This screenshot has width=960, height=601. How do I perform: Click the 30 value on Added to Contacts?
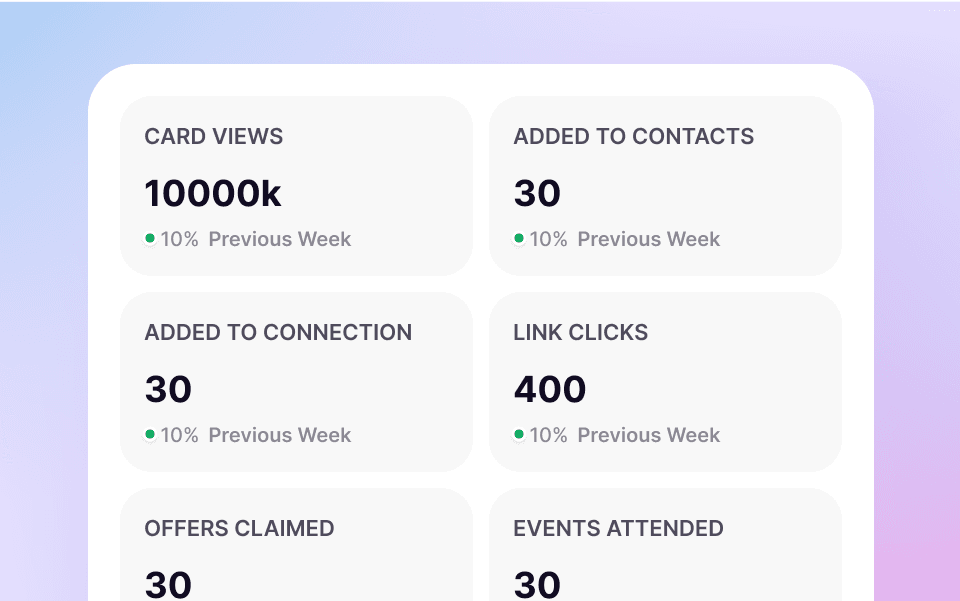point(537,193)
